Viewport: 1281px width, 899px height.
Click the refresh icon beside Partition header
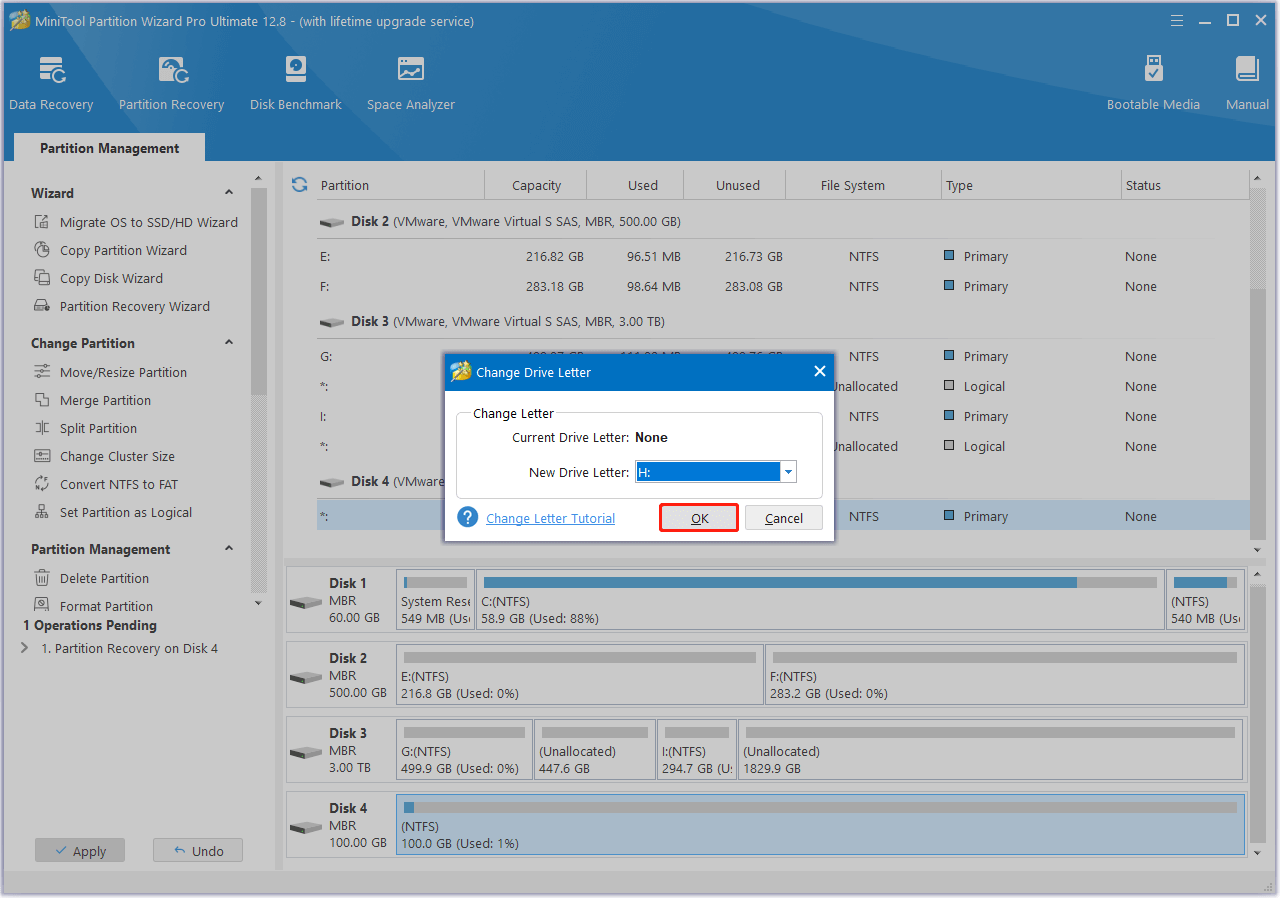point(299,185)
